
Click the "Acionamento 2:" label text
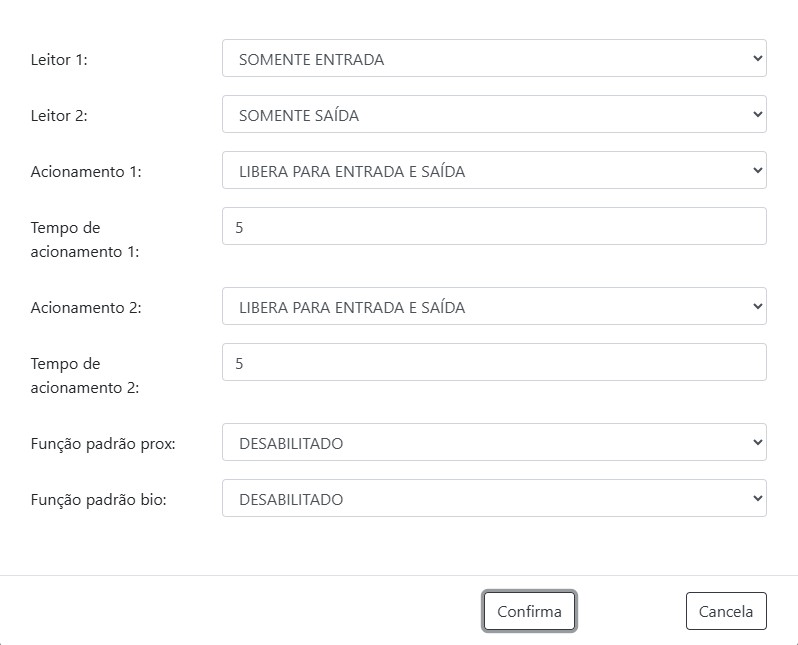86,308
